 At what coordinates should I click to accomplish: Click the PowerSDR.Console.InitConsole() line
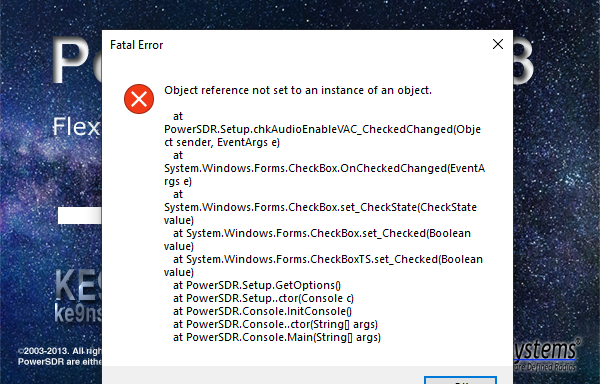pos(262,311)
